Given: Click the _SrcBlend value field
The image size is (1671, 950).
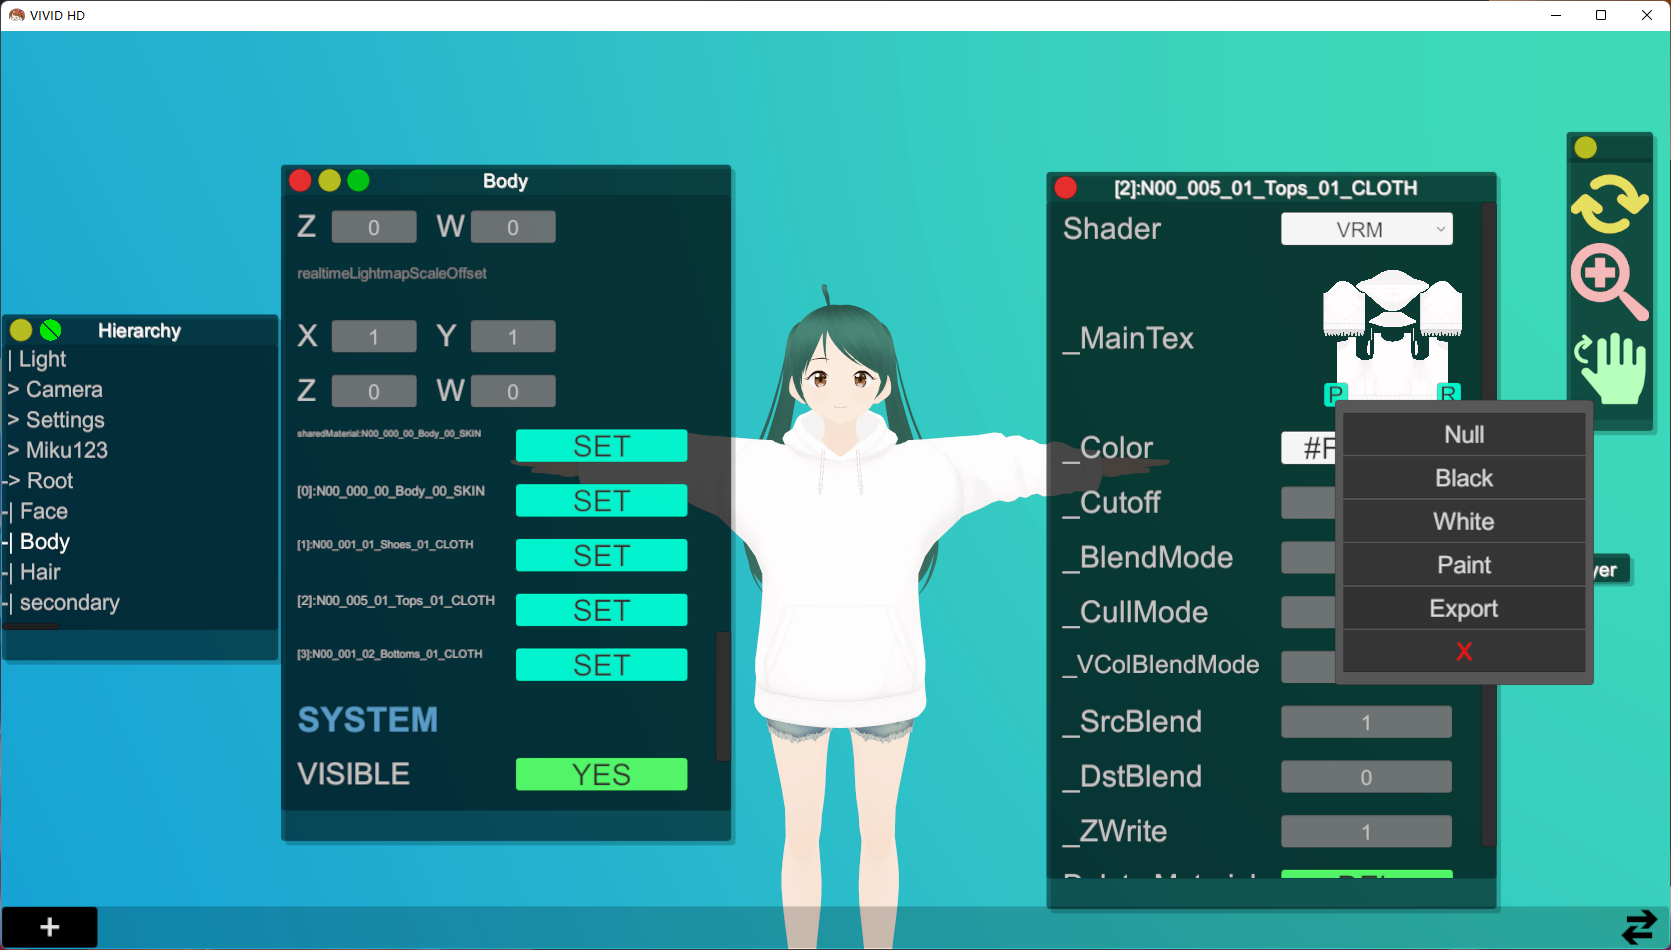Looking at the screenshot, I should pos(1366,722).
